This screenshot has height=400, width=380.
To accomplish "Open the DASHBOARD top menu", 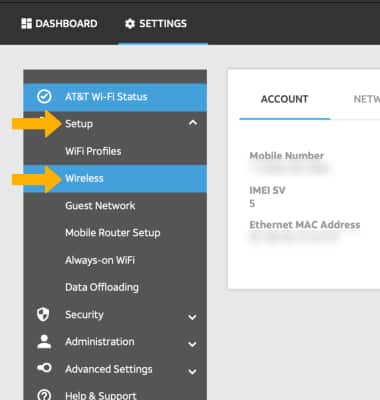I will coord(59,24).
